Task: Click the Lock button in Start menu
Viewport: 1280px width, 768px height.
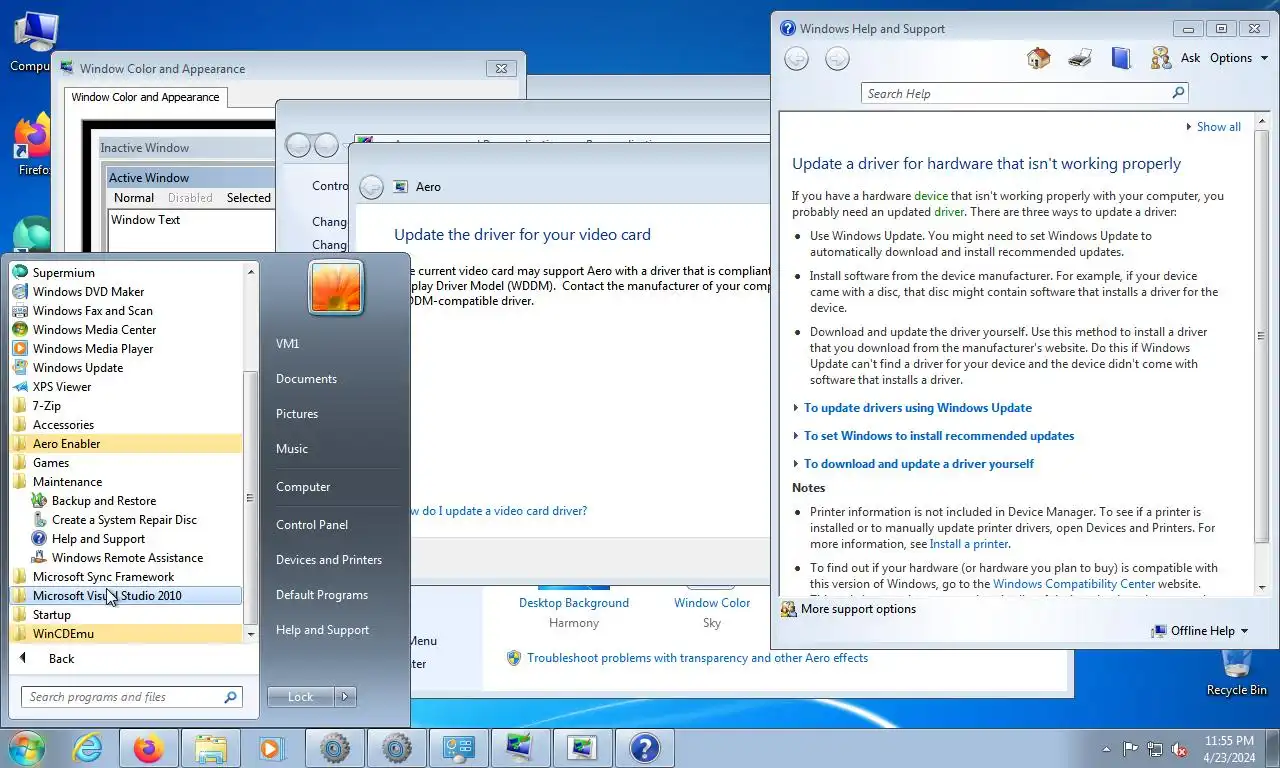Action: [x=301, y=697]
